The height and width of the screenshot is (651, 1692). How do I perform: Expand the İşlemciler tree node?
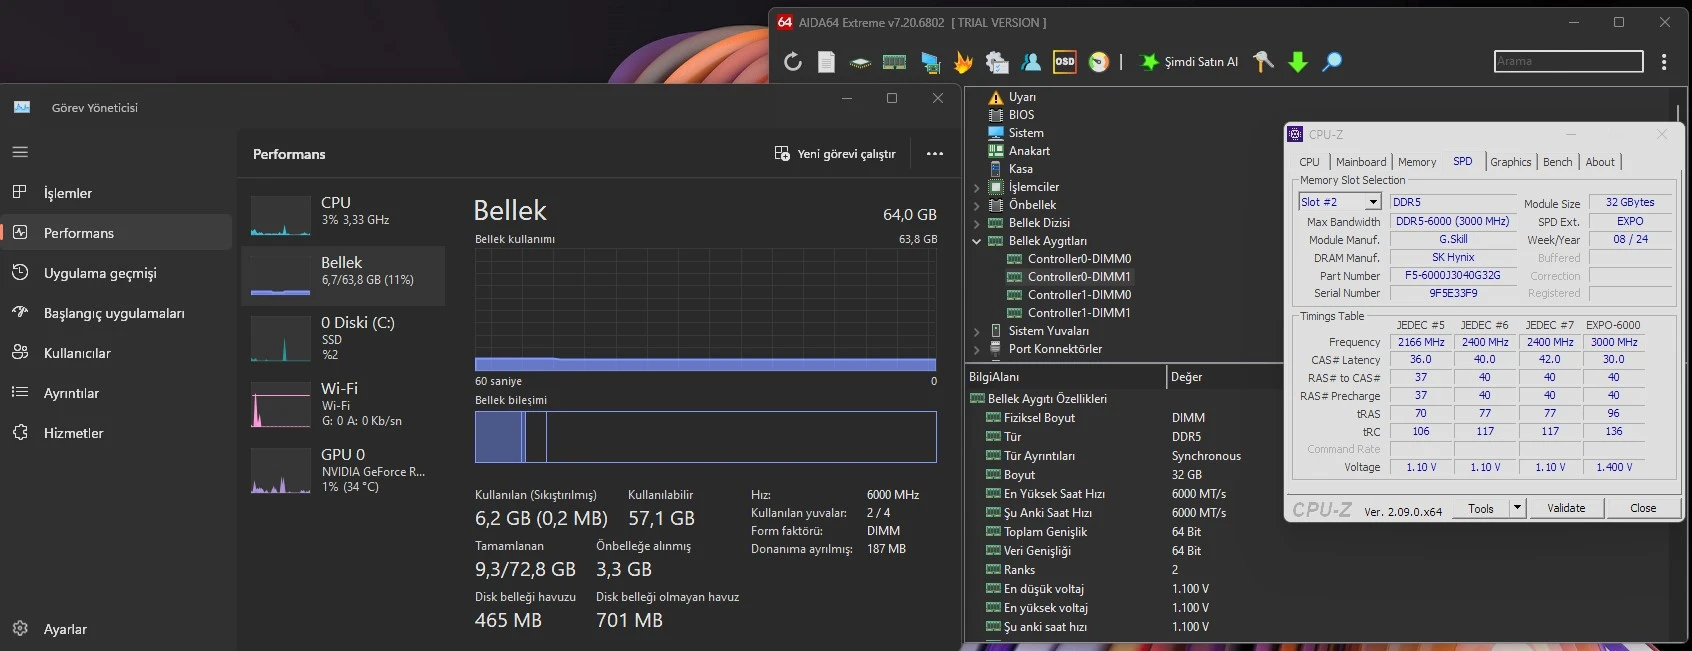click(976, 187)
